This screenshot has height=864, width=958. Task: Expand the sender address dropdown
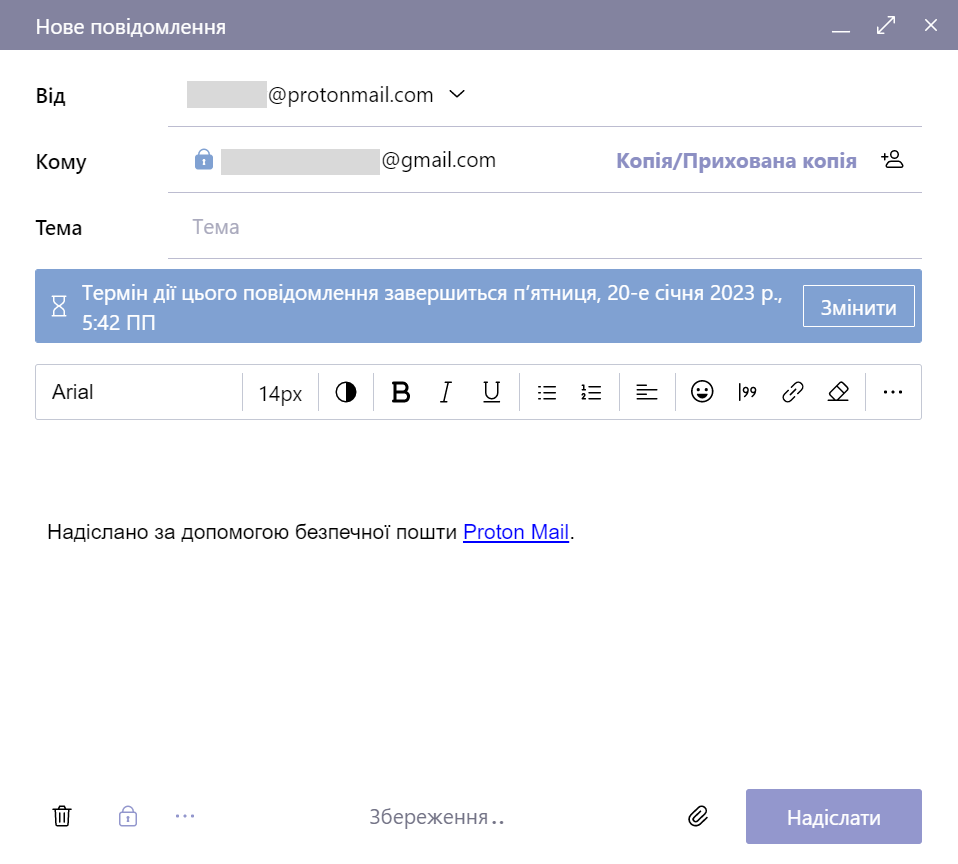point(457,95)
